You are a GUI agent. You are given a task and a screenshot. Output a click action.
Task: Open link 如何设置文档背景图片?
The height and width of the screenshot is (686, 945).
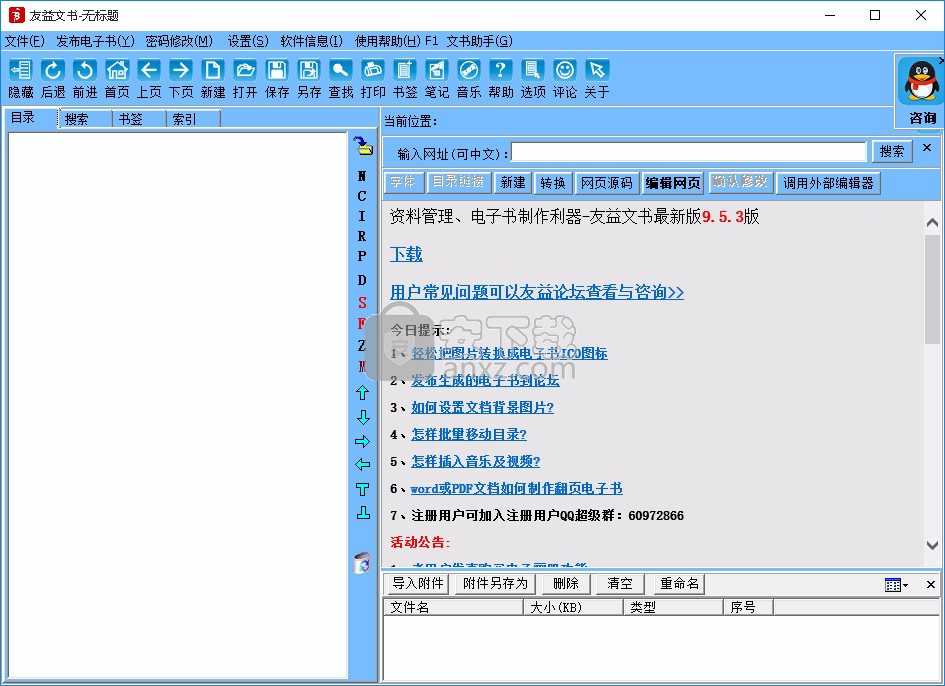(x=482, y=408)
